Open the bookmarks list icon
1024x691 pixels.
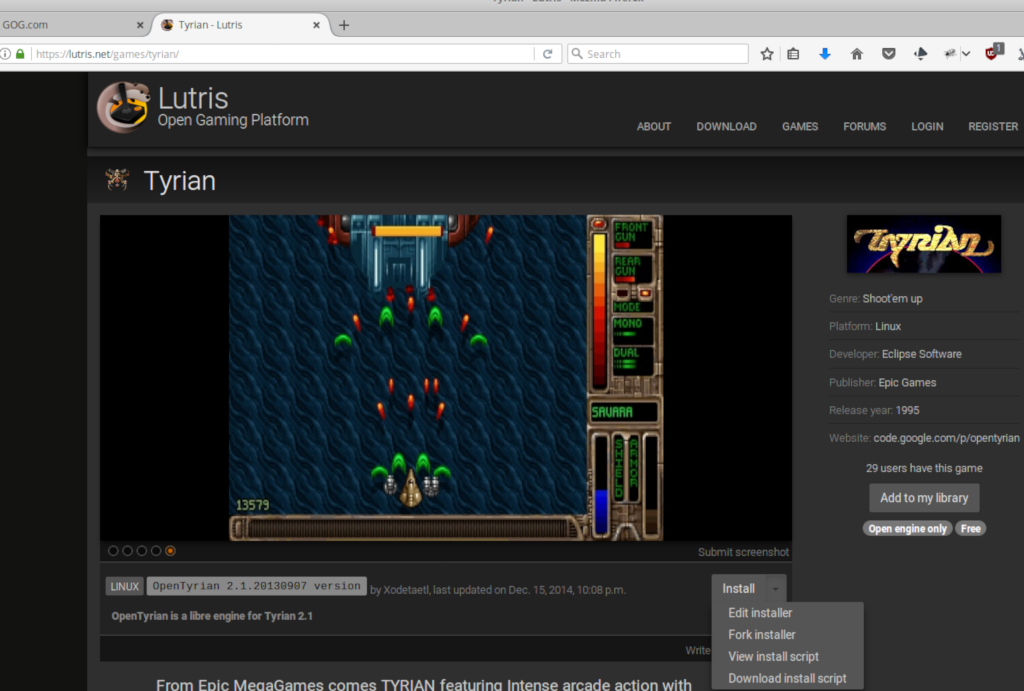(793, 54)
